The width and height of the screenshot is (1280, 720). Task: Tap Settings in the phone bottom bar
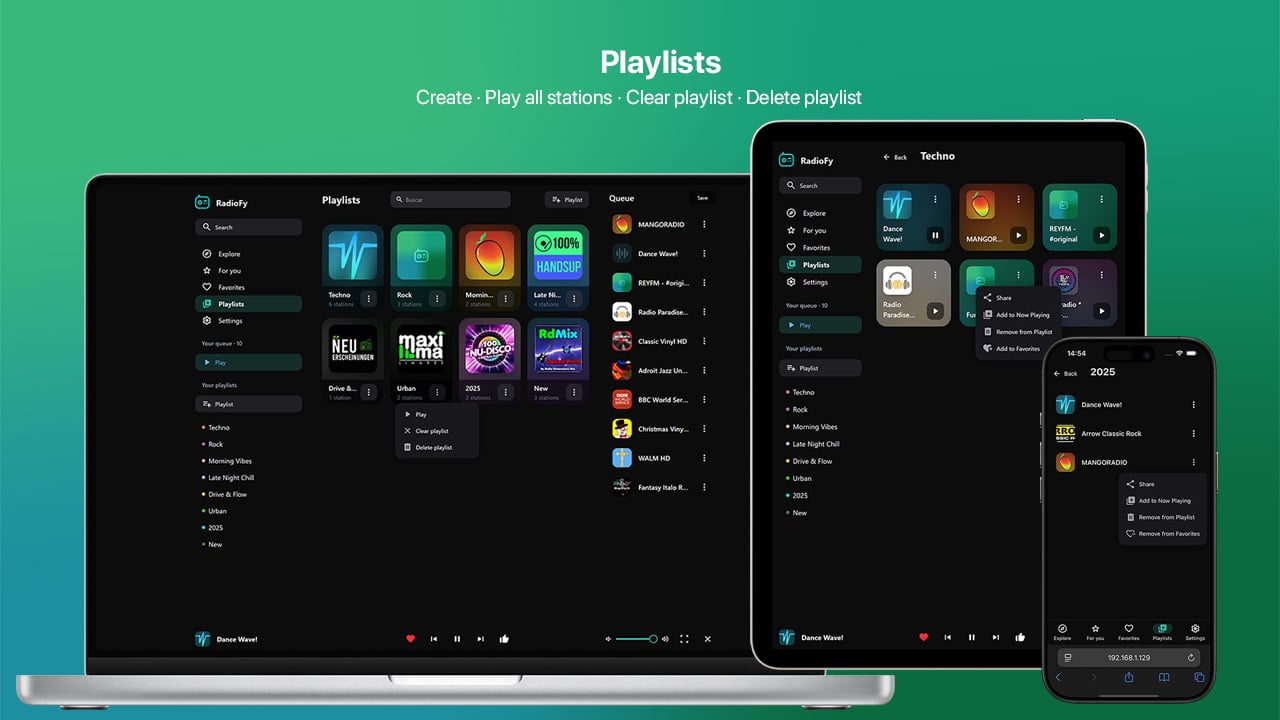(1195, 632)
